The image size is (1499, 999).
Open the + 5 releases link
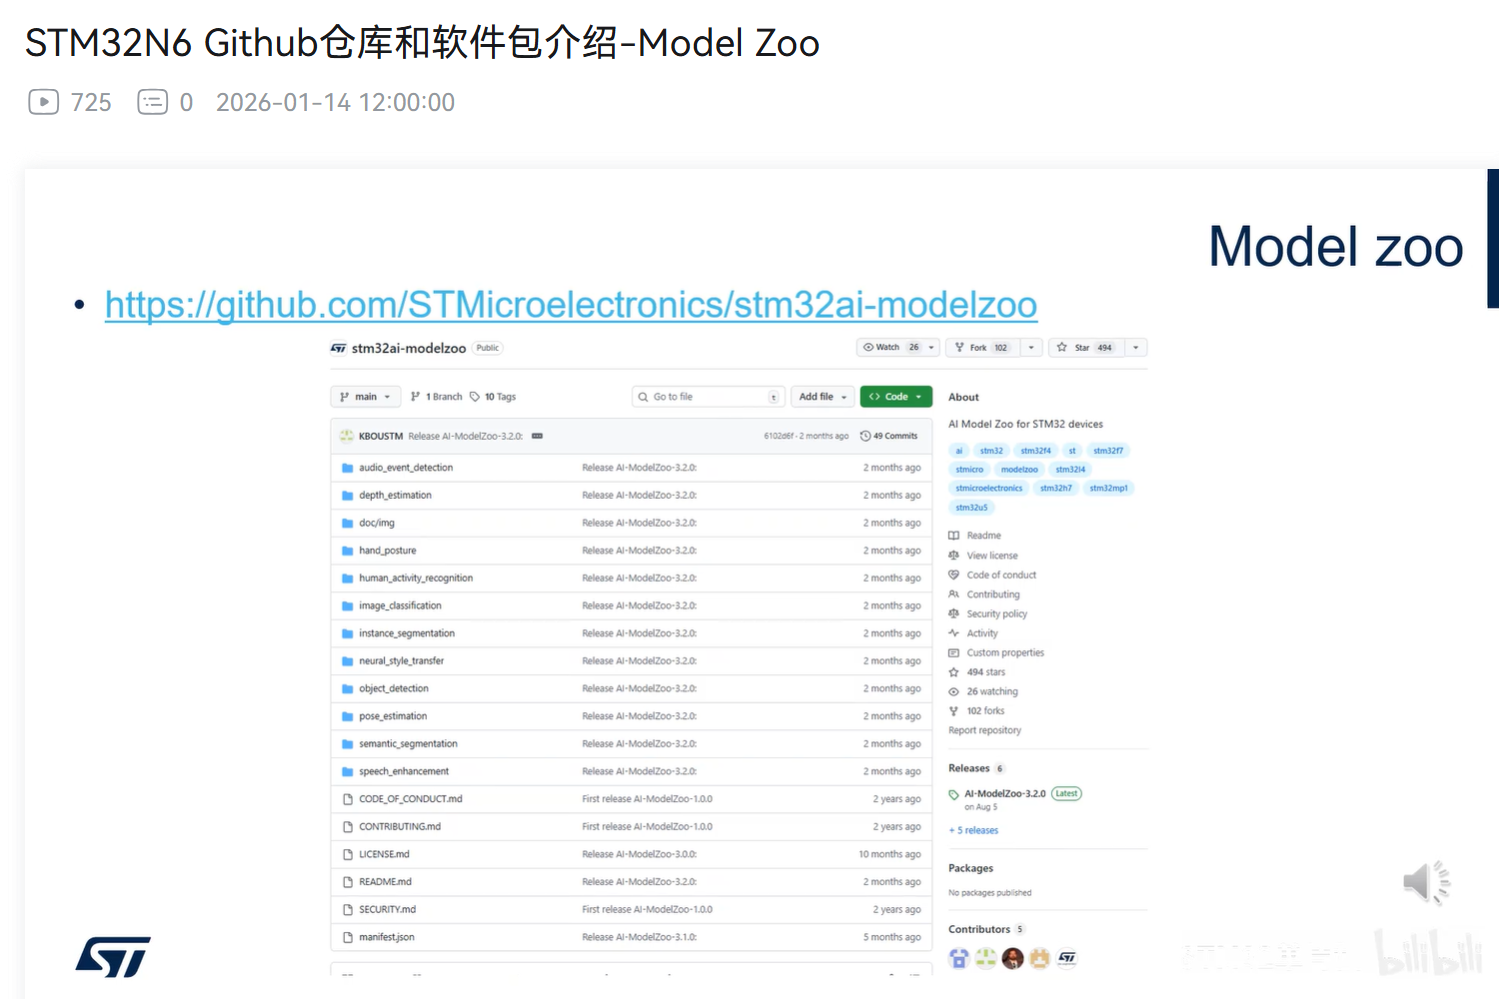(x=973, y=830)
